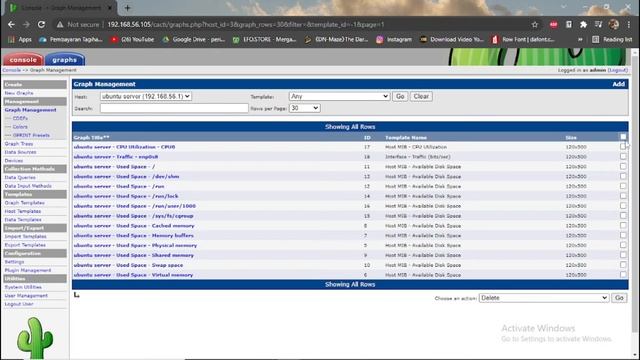
Task: Sort by the Template Name column header
Action: [x=406, y=138]
